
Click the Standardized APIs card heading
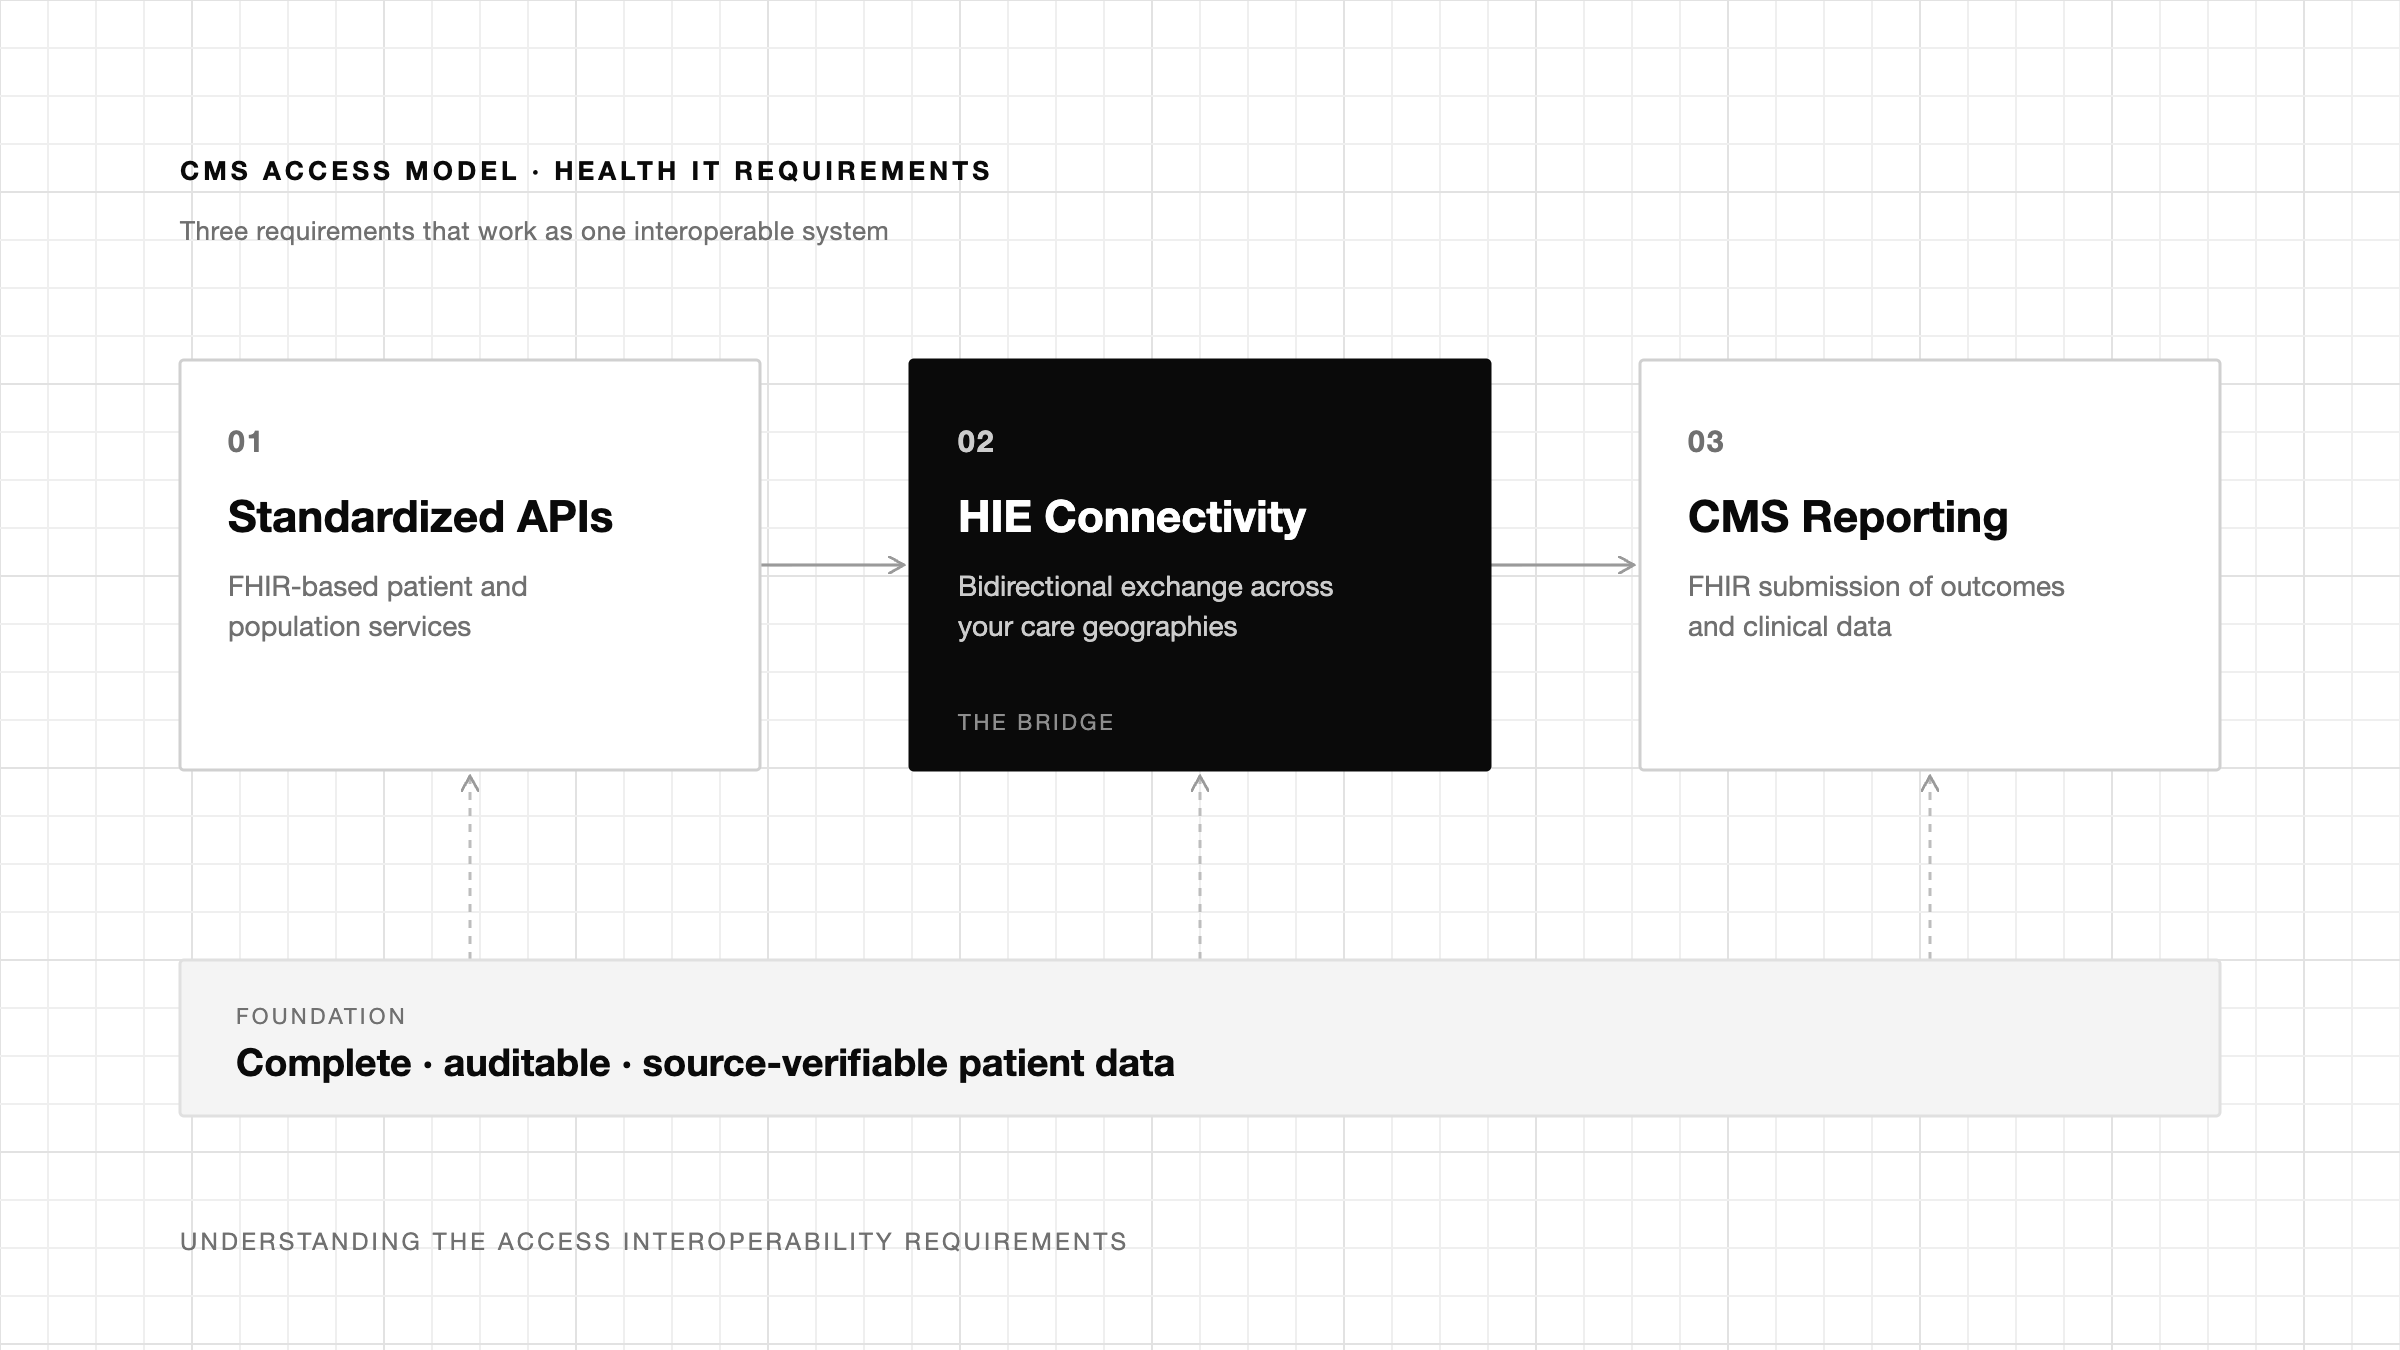pyautogui.click(x=420, y=517)
